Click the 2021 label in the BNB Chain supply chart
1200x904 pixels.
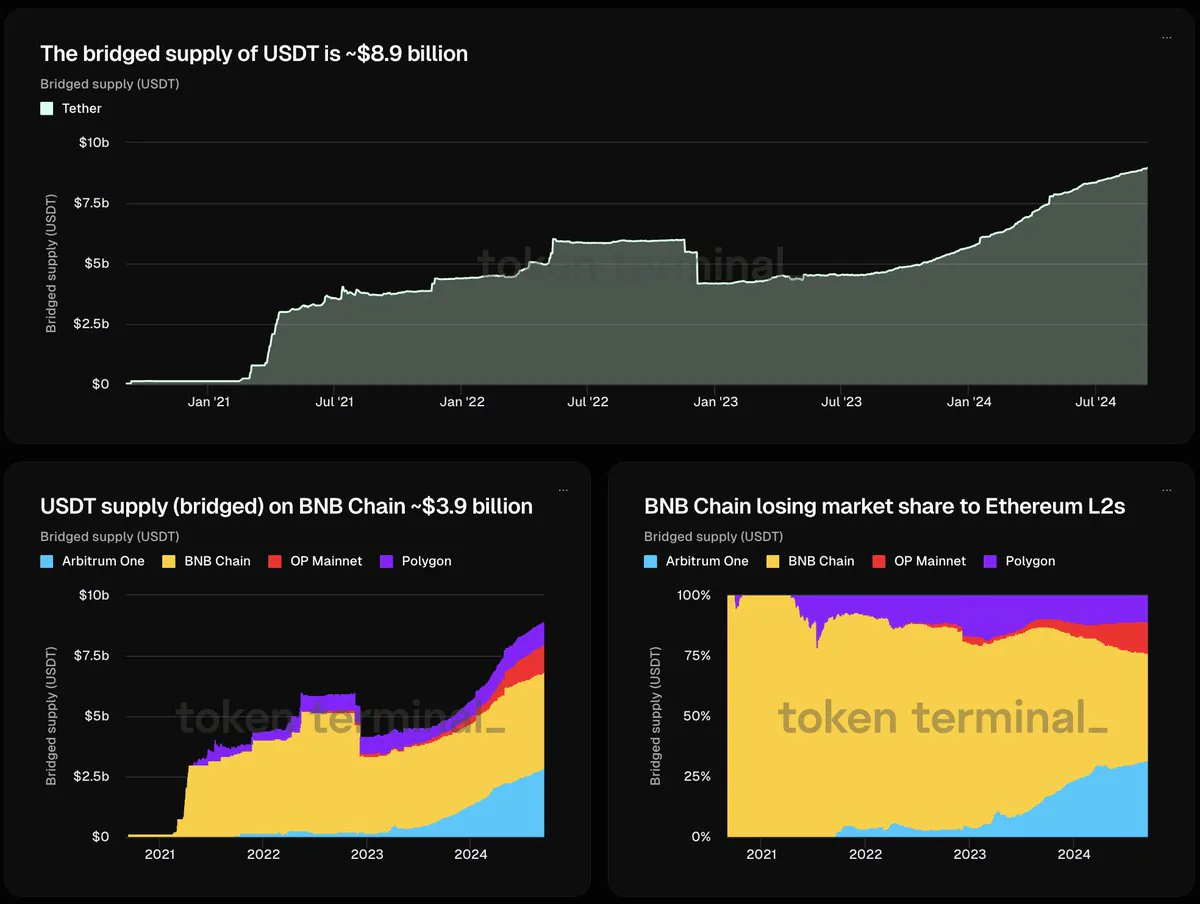pyautogui.click(x=160, y=854)
